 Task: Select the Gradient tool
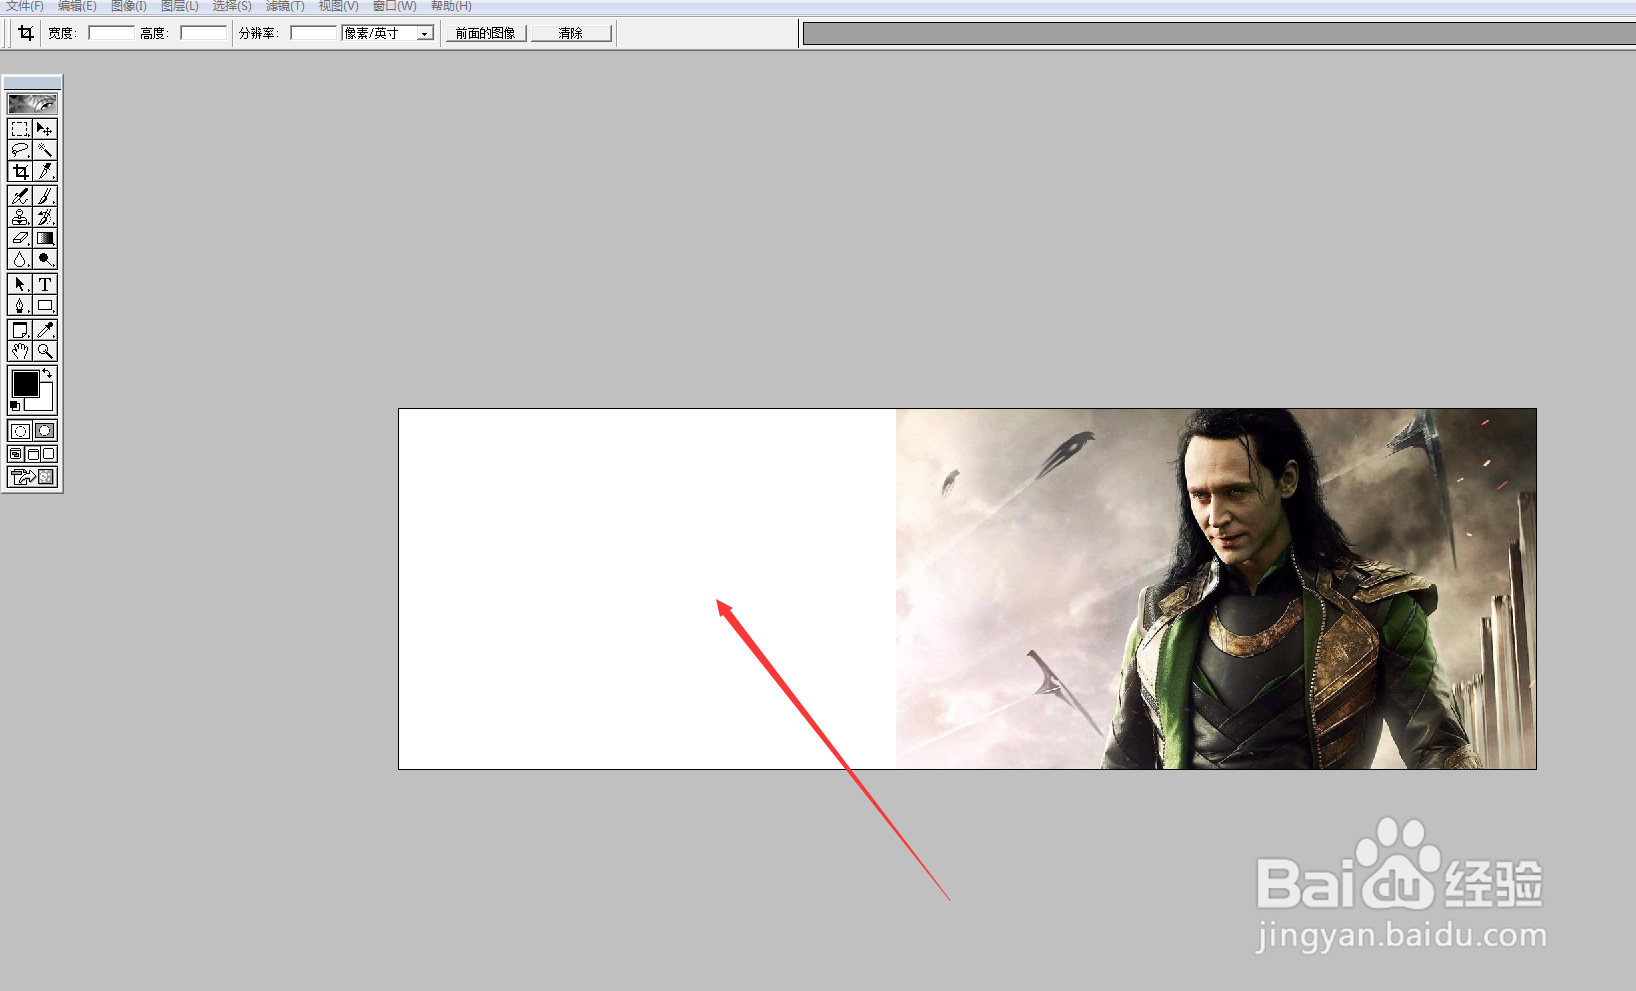45,238
